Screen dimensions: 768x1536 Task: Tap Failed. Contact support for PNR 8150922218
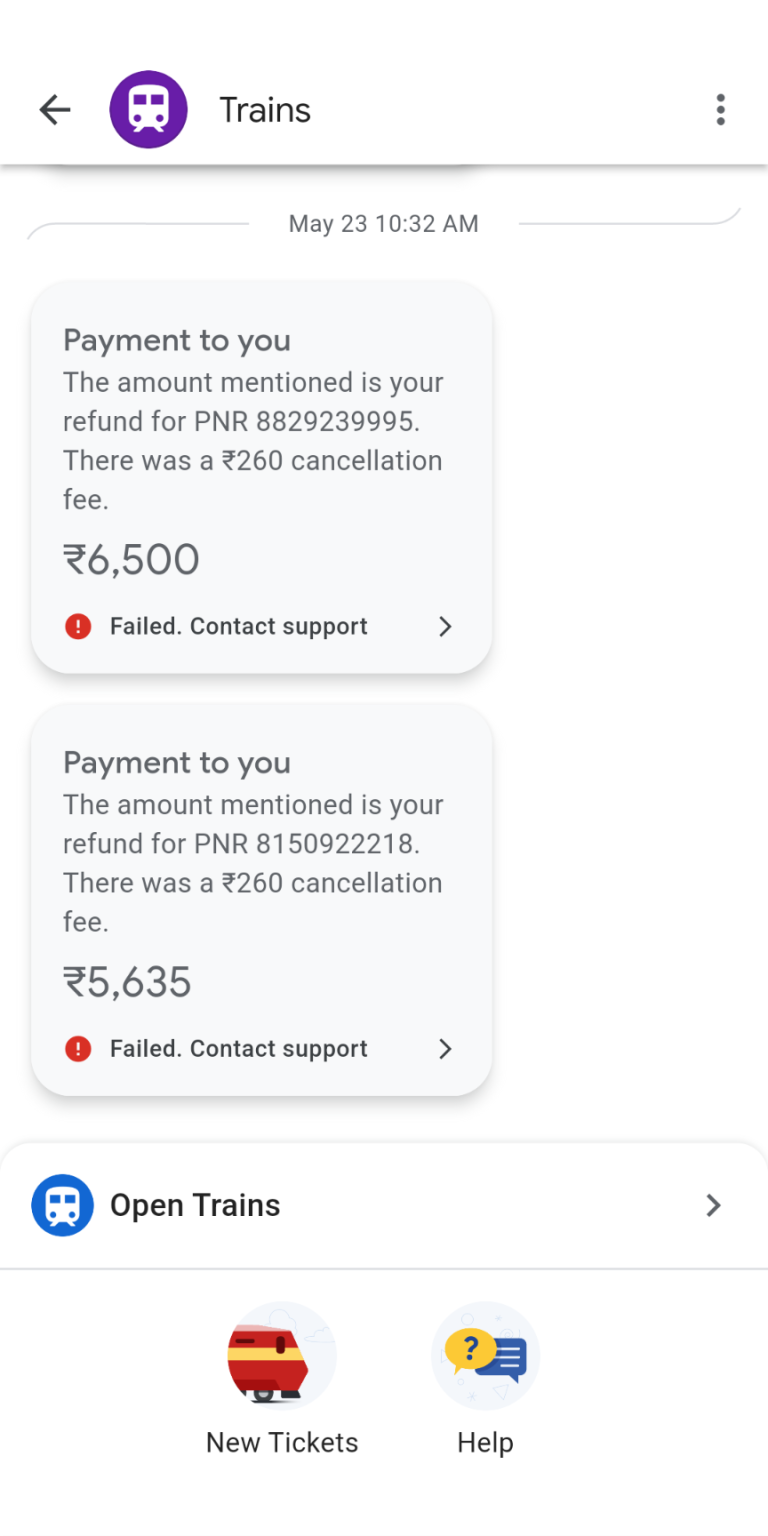238,1049
